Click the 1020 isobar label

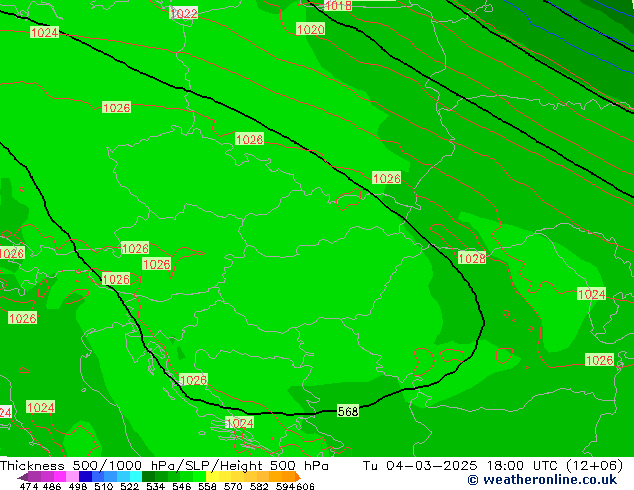(311, 29)
